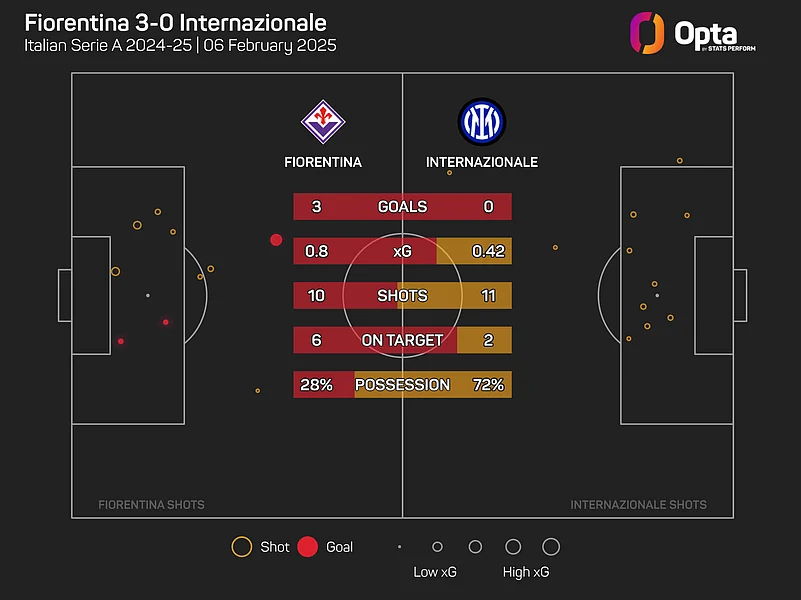Select the SHOTS stat bar label
801x600 pixels.
coord(402,296)
